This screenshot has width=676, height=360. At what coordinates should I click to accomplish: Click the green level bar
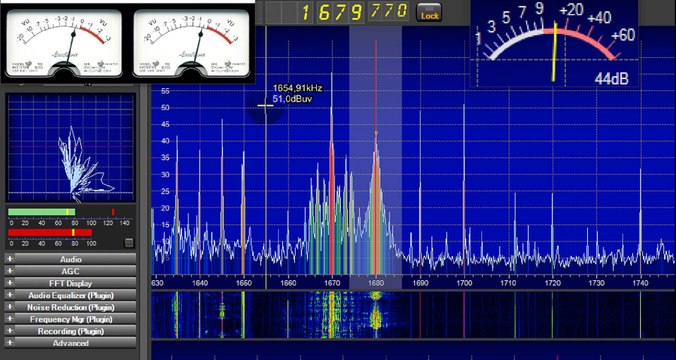(x=41, y=212)
